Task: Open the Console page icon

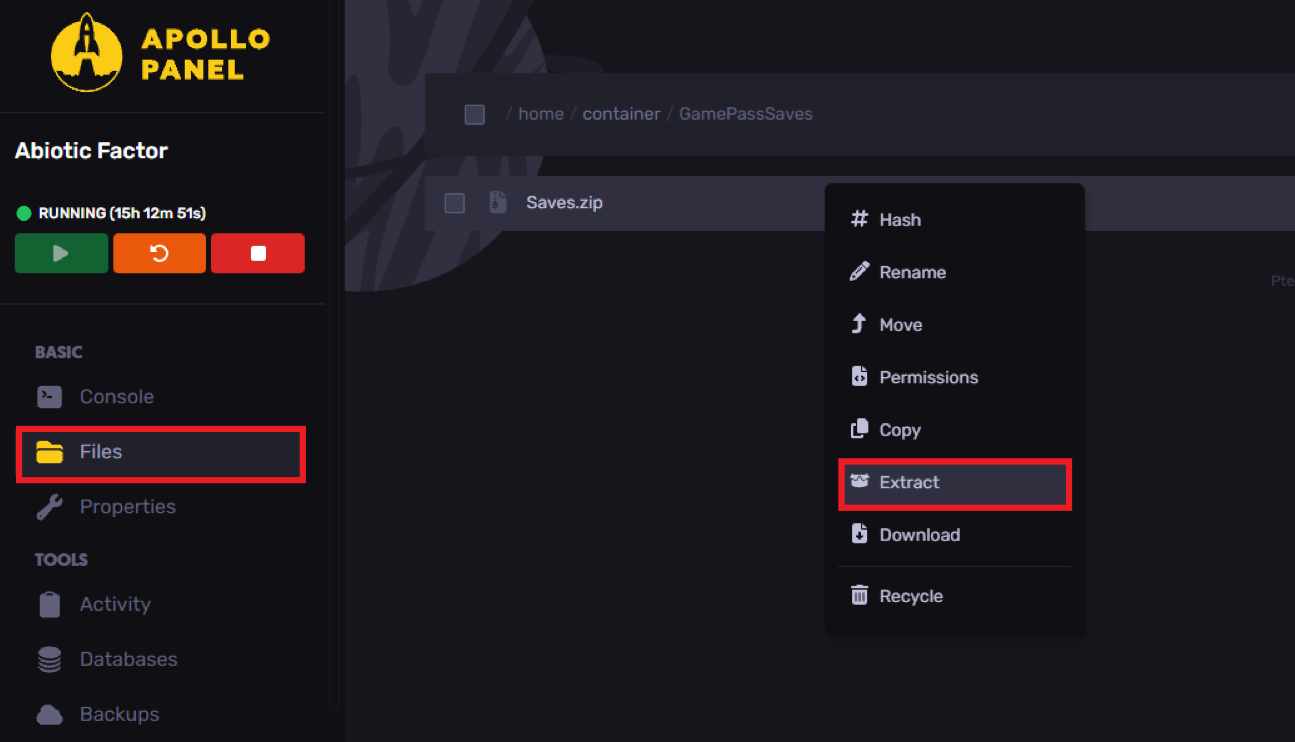Action: 49,397
